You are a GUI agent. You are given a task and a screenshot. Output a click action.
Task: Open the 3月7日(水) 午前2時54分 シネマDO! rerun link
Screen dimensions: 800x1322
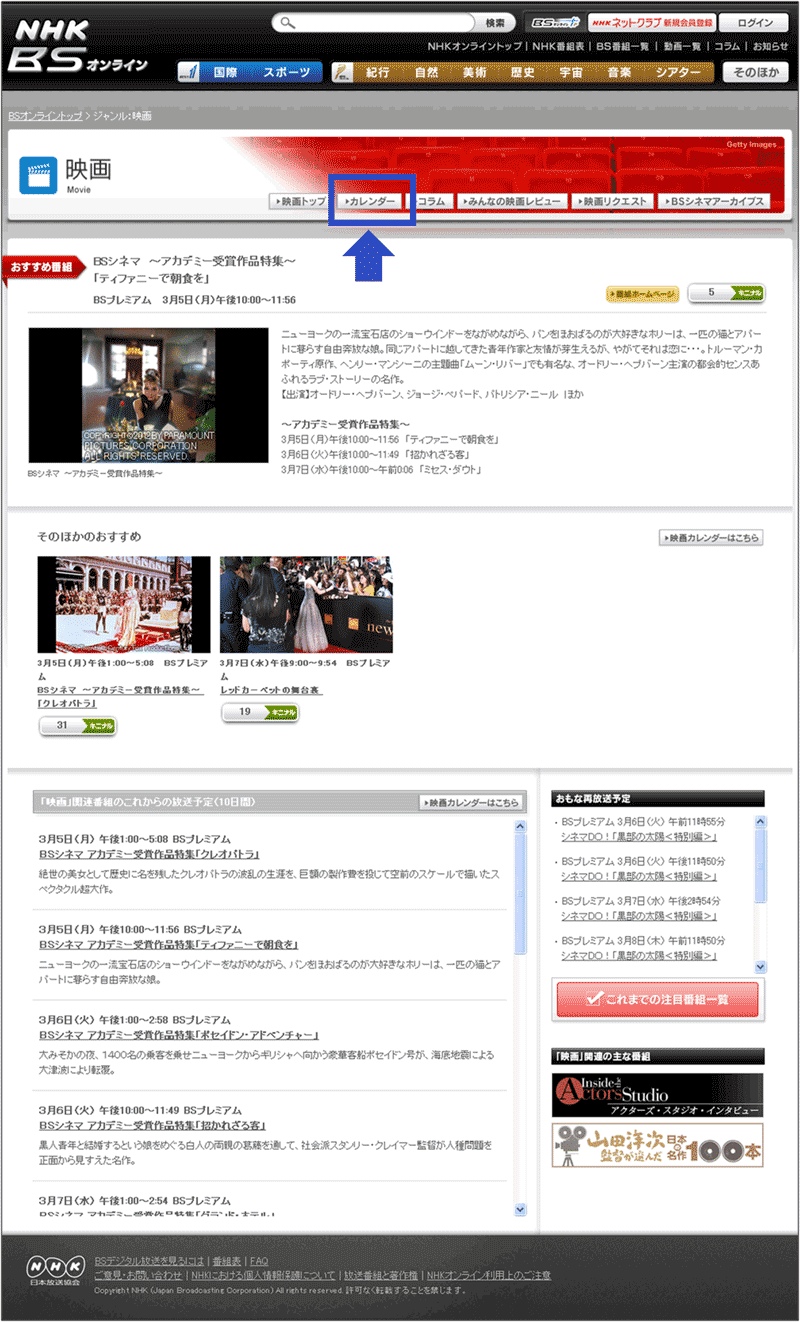(638, 914)
